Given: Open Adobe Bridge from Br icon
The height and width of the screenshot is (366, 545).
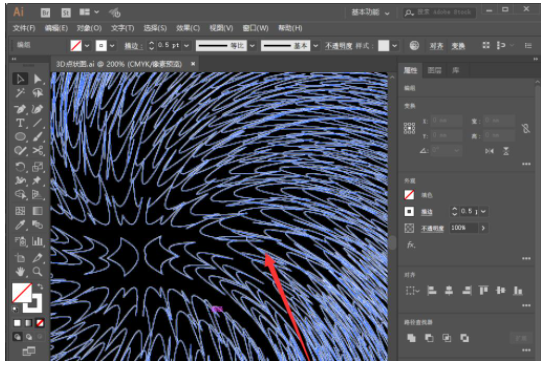Looking at the screenshot, I should 45,13.
